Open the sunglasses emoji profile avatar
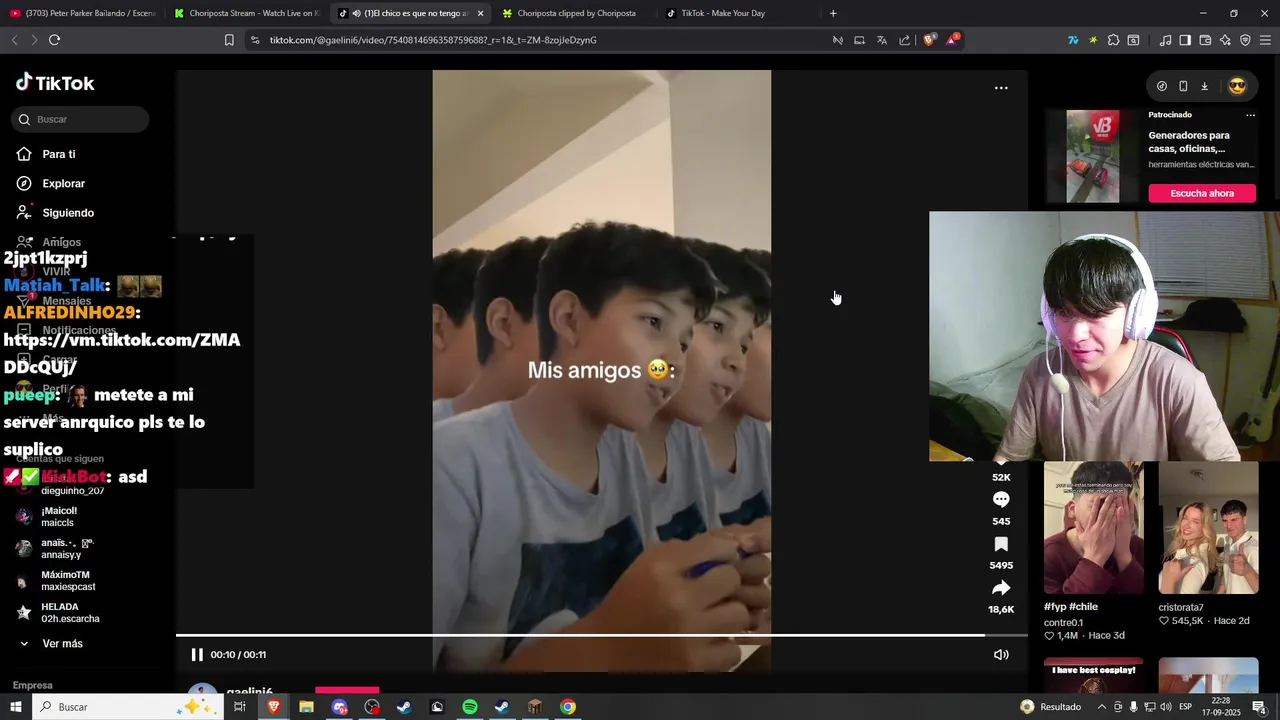 point(1237,86)
